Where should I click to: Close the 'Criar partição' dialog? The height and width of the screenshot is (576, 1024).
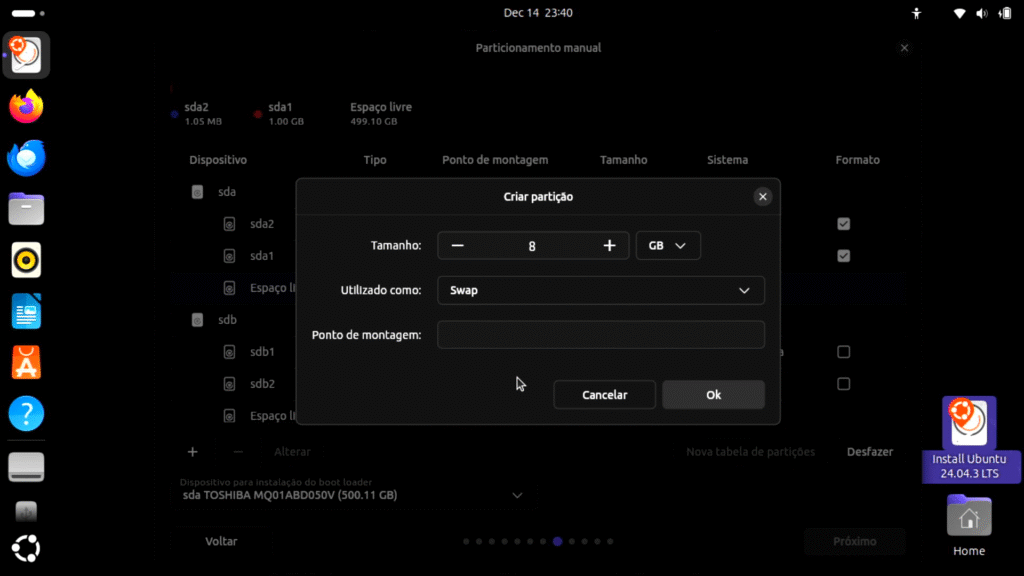(x=763, y=197)
